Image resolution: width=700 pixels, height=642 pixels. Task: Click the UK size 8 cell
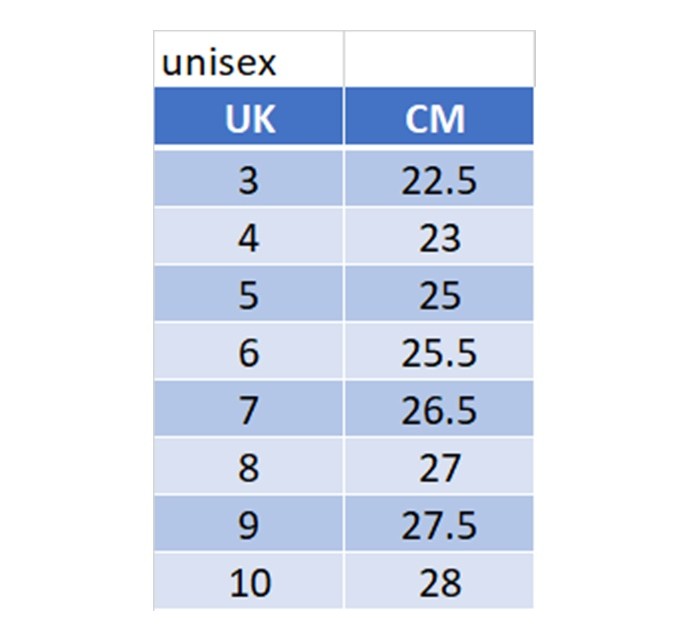tap(248, 467)
